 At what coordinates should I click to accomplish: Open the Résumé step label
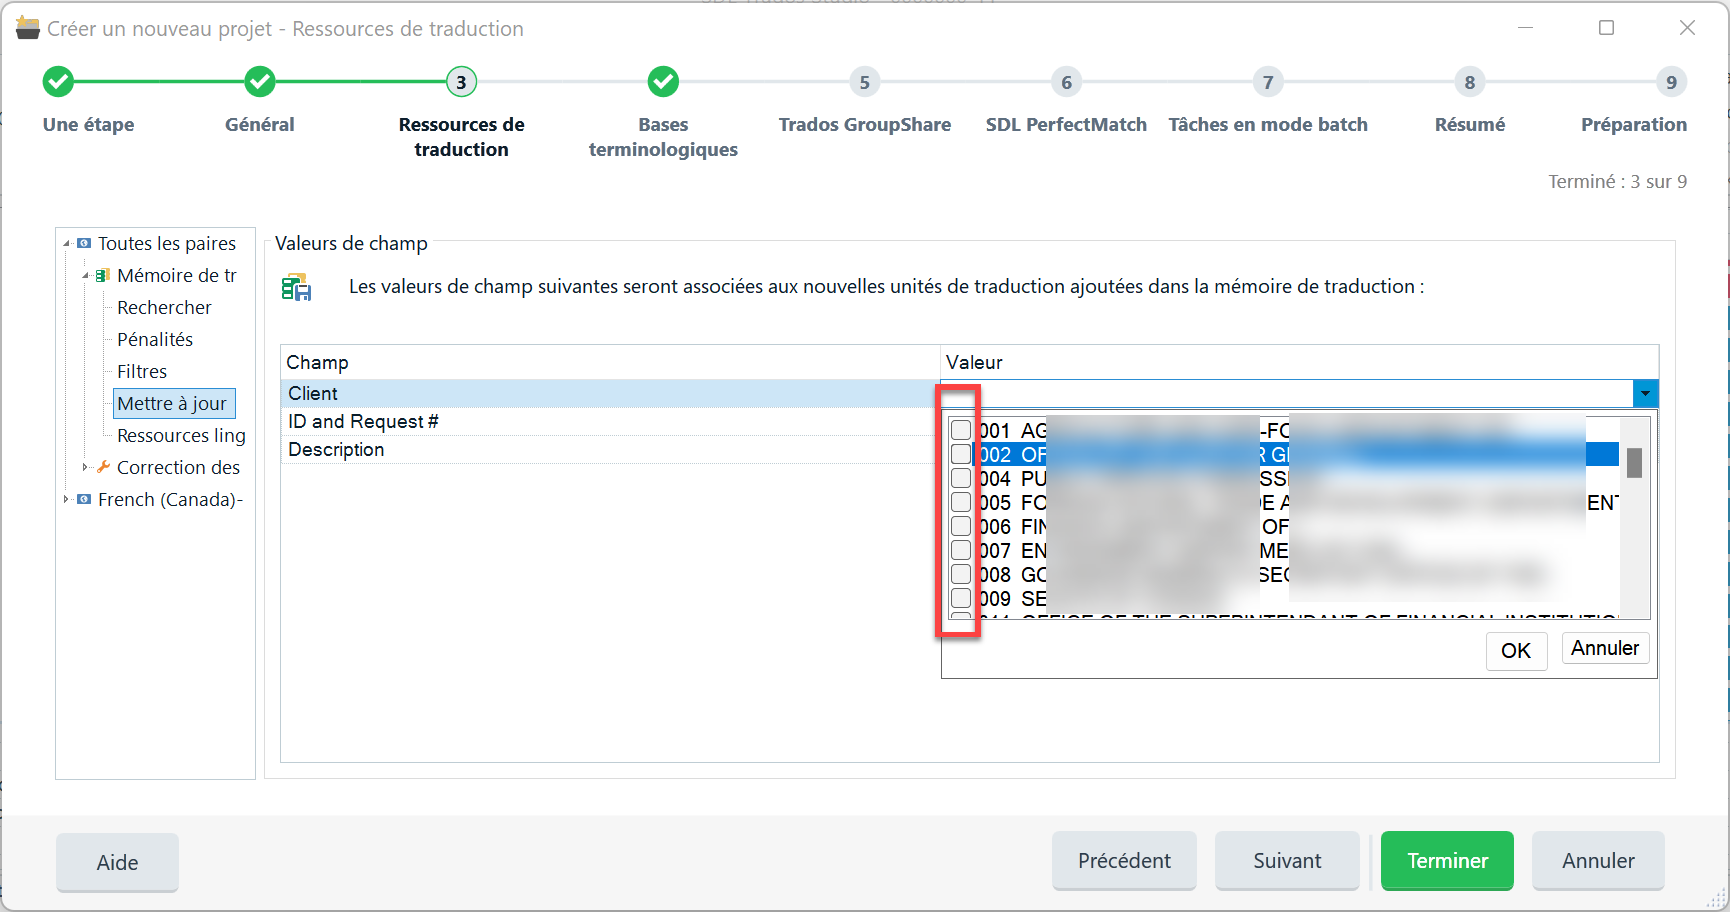1470,124
